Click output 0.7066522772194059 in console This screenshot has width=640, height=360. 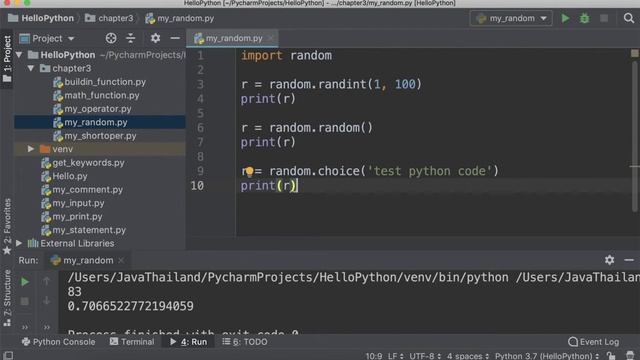(131, 306)
